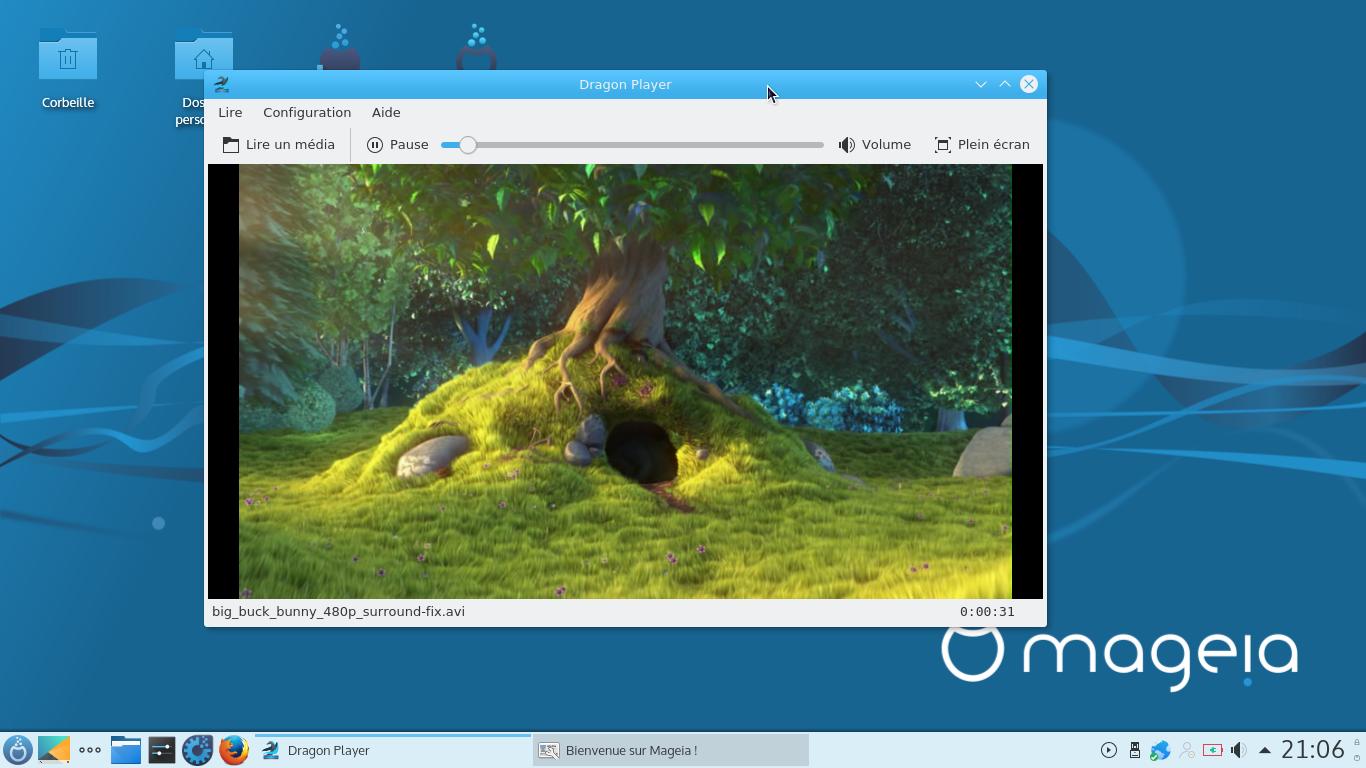Viewport: 1366px width, 768px height.
Task: Click the removable device tray icon
Action: point(1135,750)
